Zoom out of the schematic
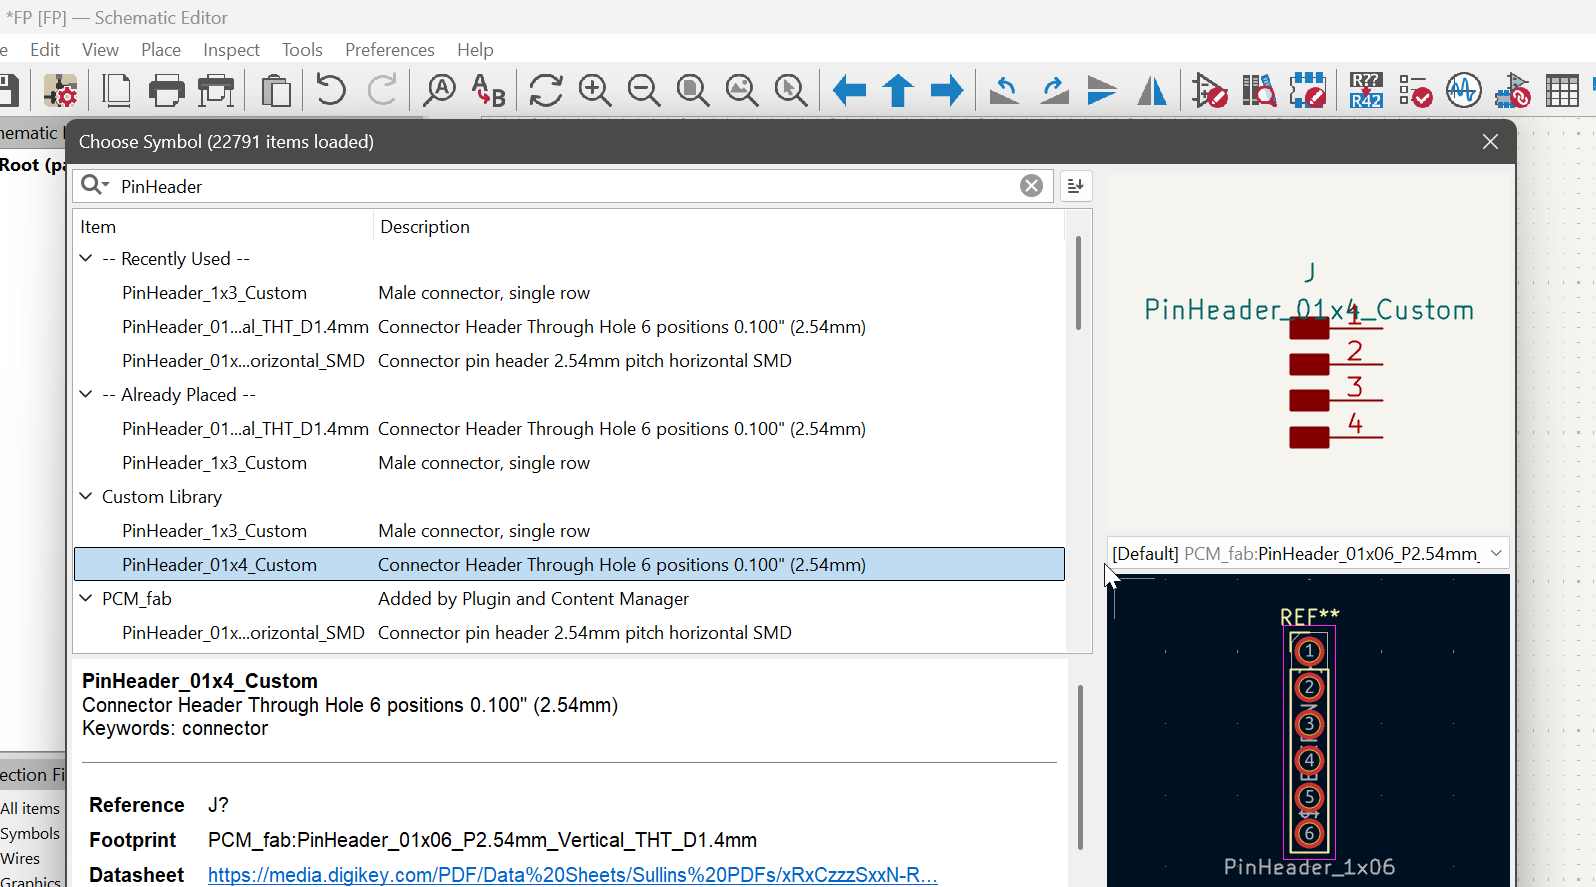 click(x=644, y=91)
